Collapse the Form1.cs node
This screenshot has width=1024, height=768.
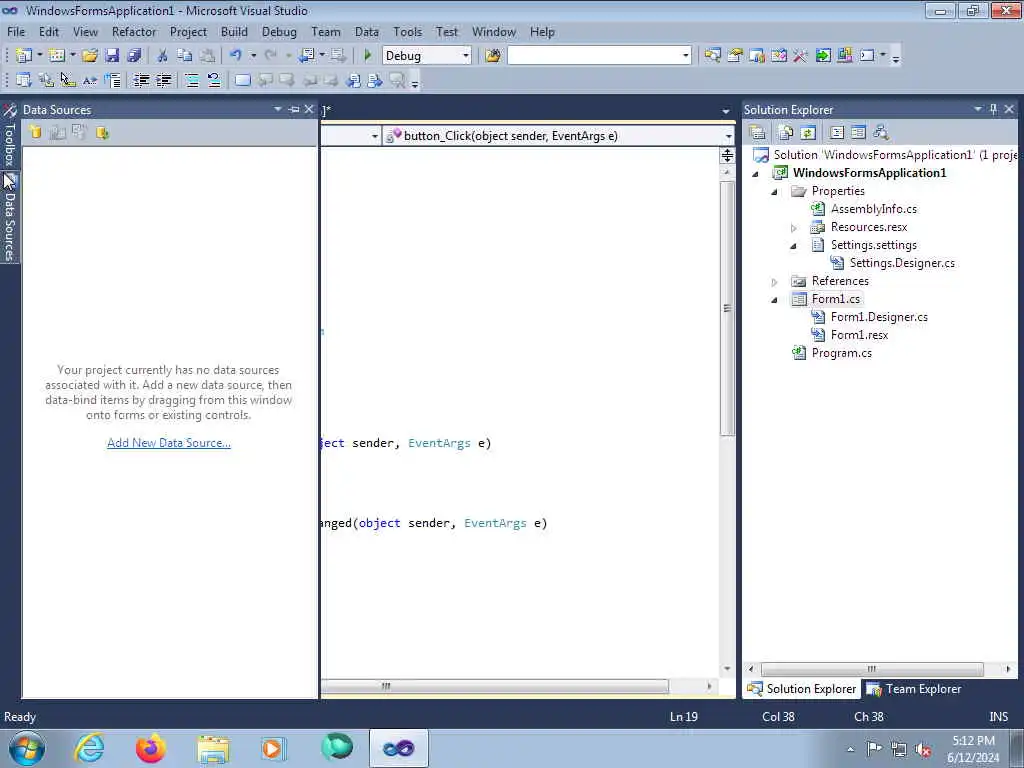tap(775, 300)
